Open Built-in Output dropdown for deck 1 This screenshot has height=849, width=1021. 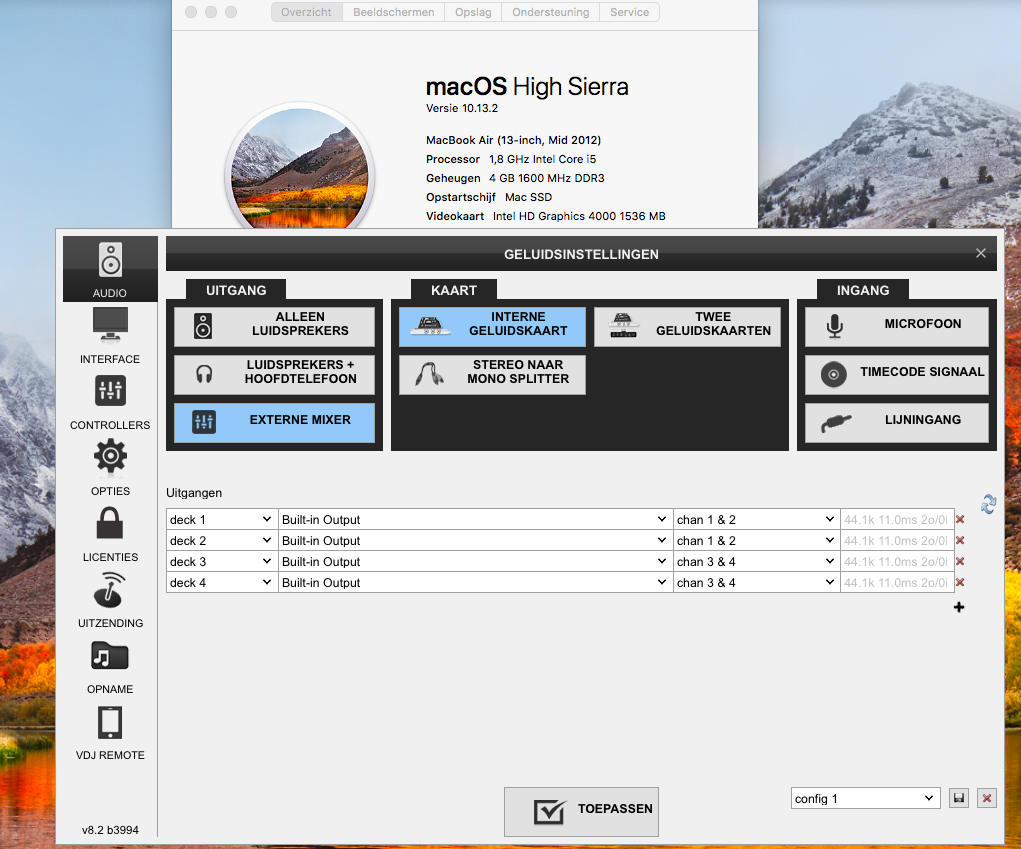coord(475,520)
